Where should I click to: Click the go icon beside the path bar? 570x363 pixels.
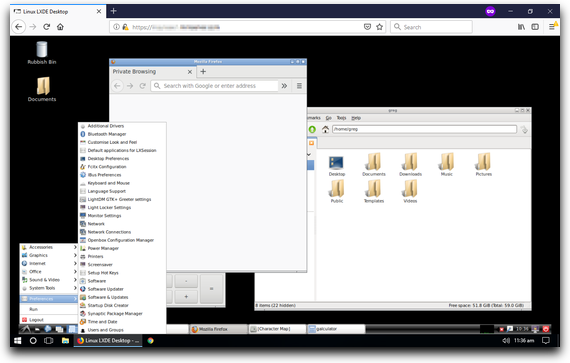pos(524,129)
